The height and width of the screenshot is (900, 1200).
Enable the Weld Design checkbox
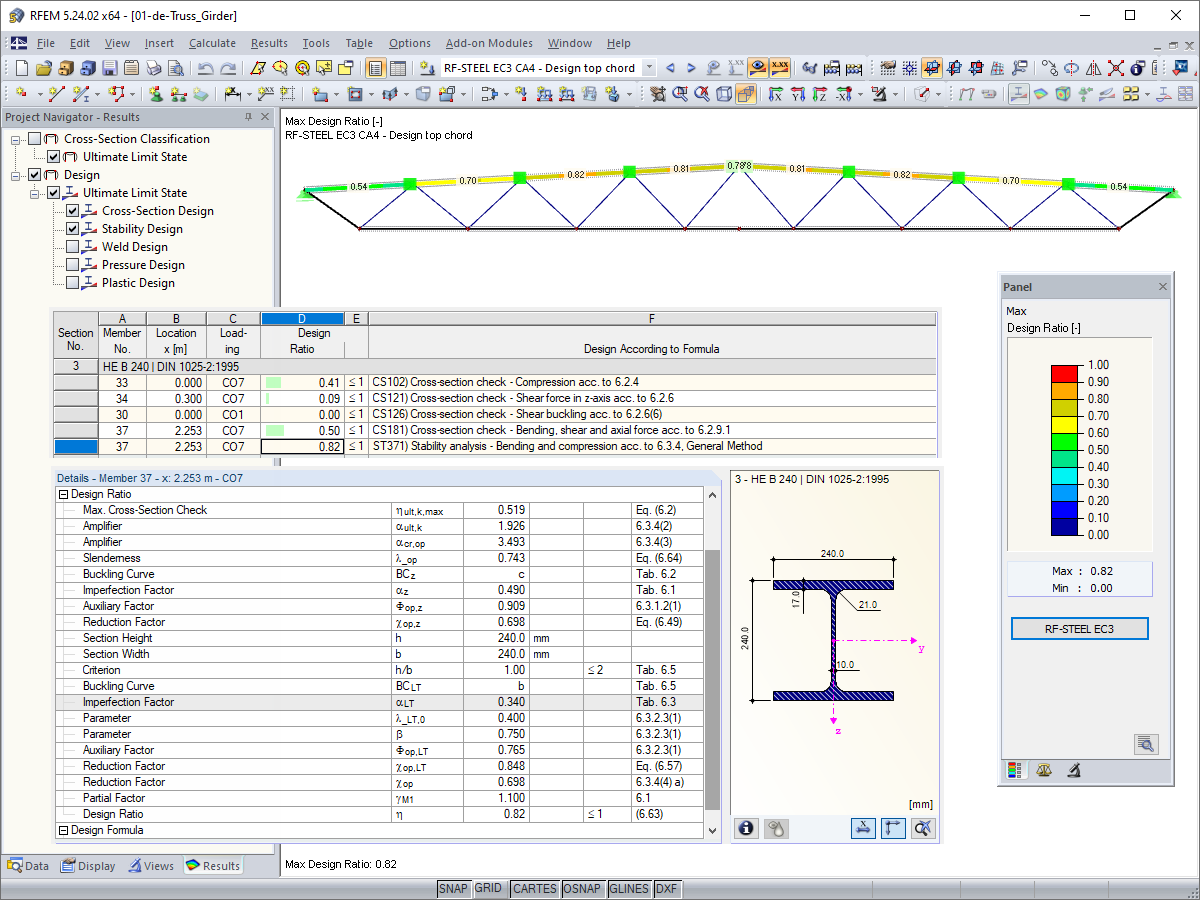[x=74, y=247]
